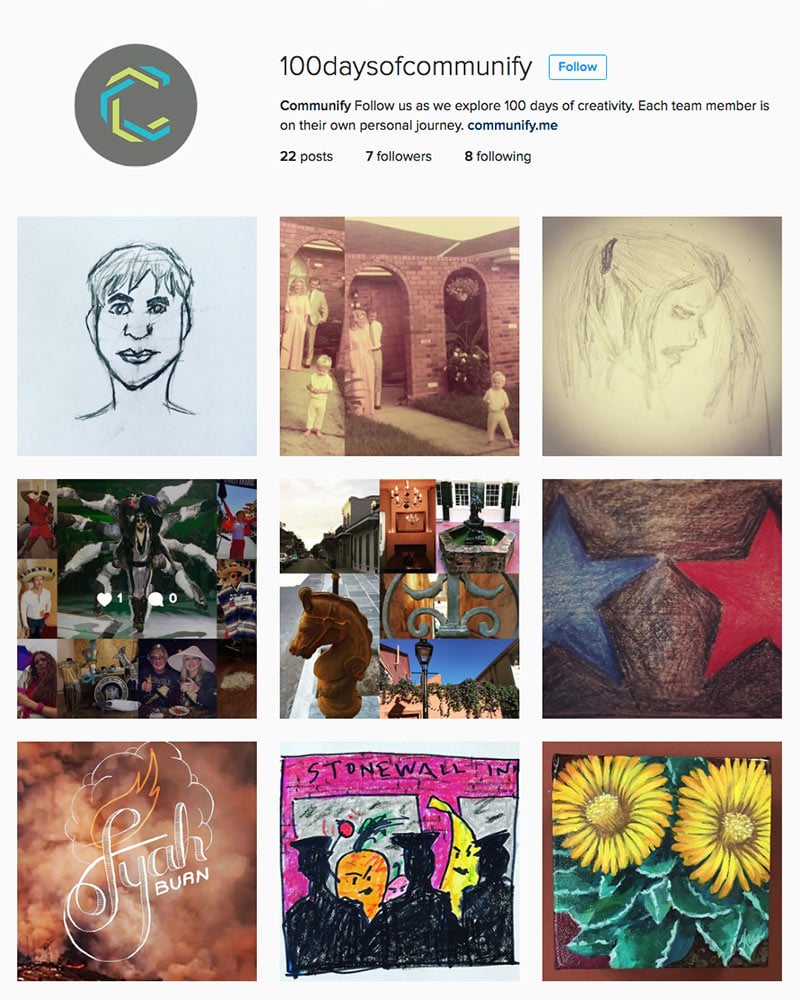Click the heart likes icon on collage post

[105, 599]
